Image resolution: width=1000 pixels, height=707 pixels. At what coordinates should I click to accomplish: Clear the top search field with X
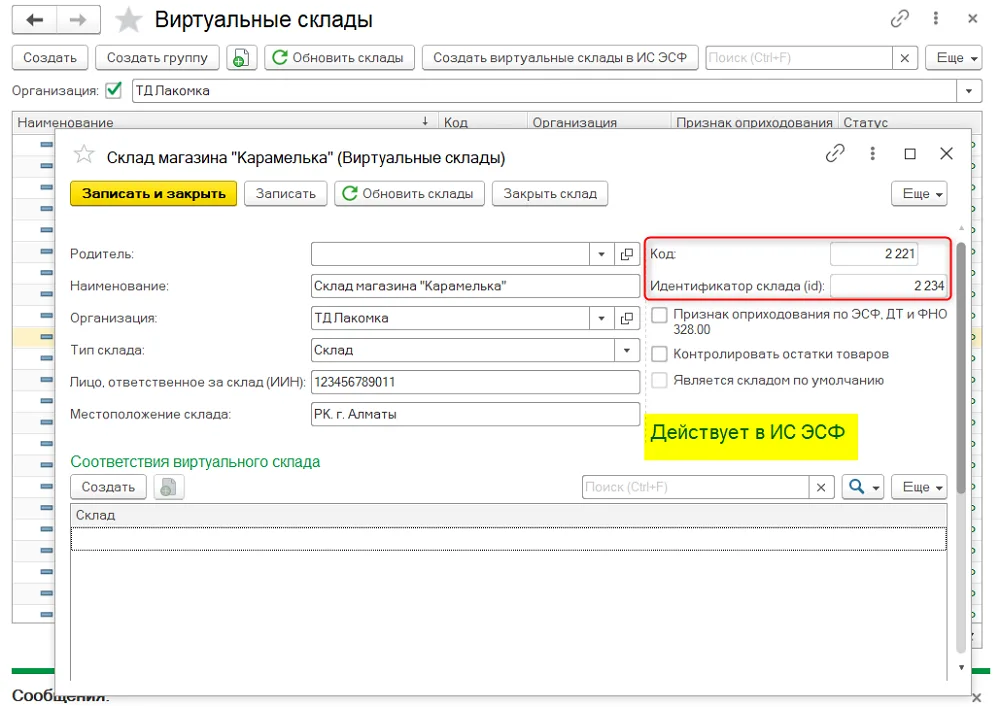point(904,58)
